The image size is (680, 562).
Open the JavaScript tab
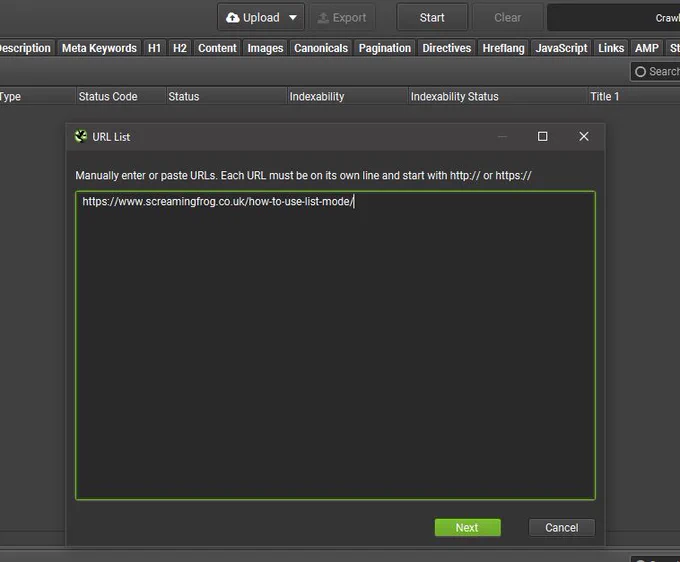561,48
